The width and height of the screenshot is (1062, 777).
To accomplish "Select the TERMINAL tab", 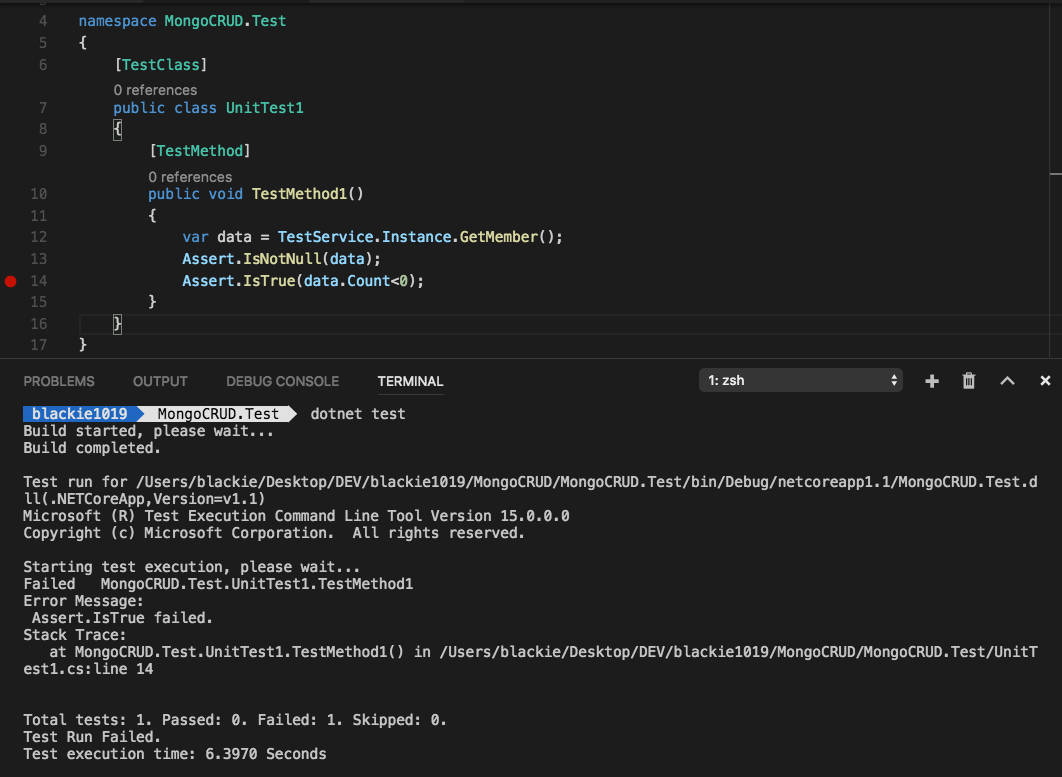I will (410, 381).
